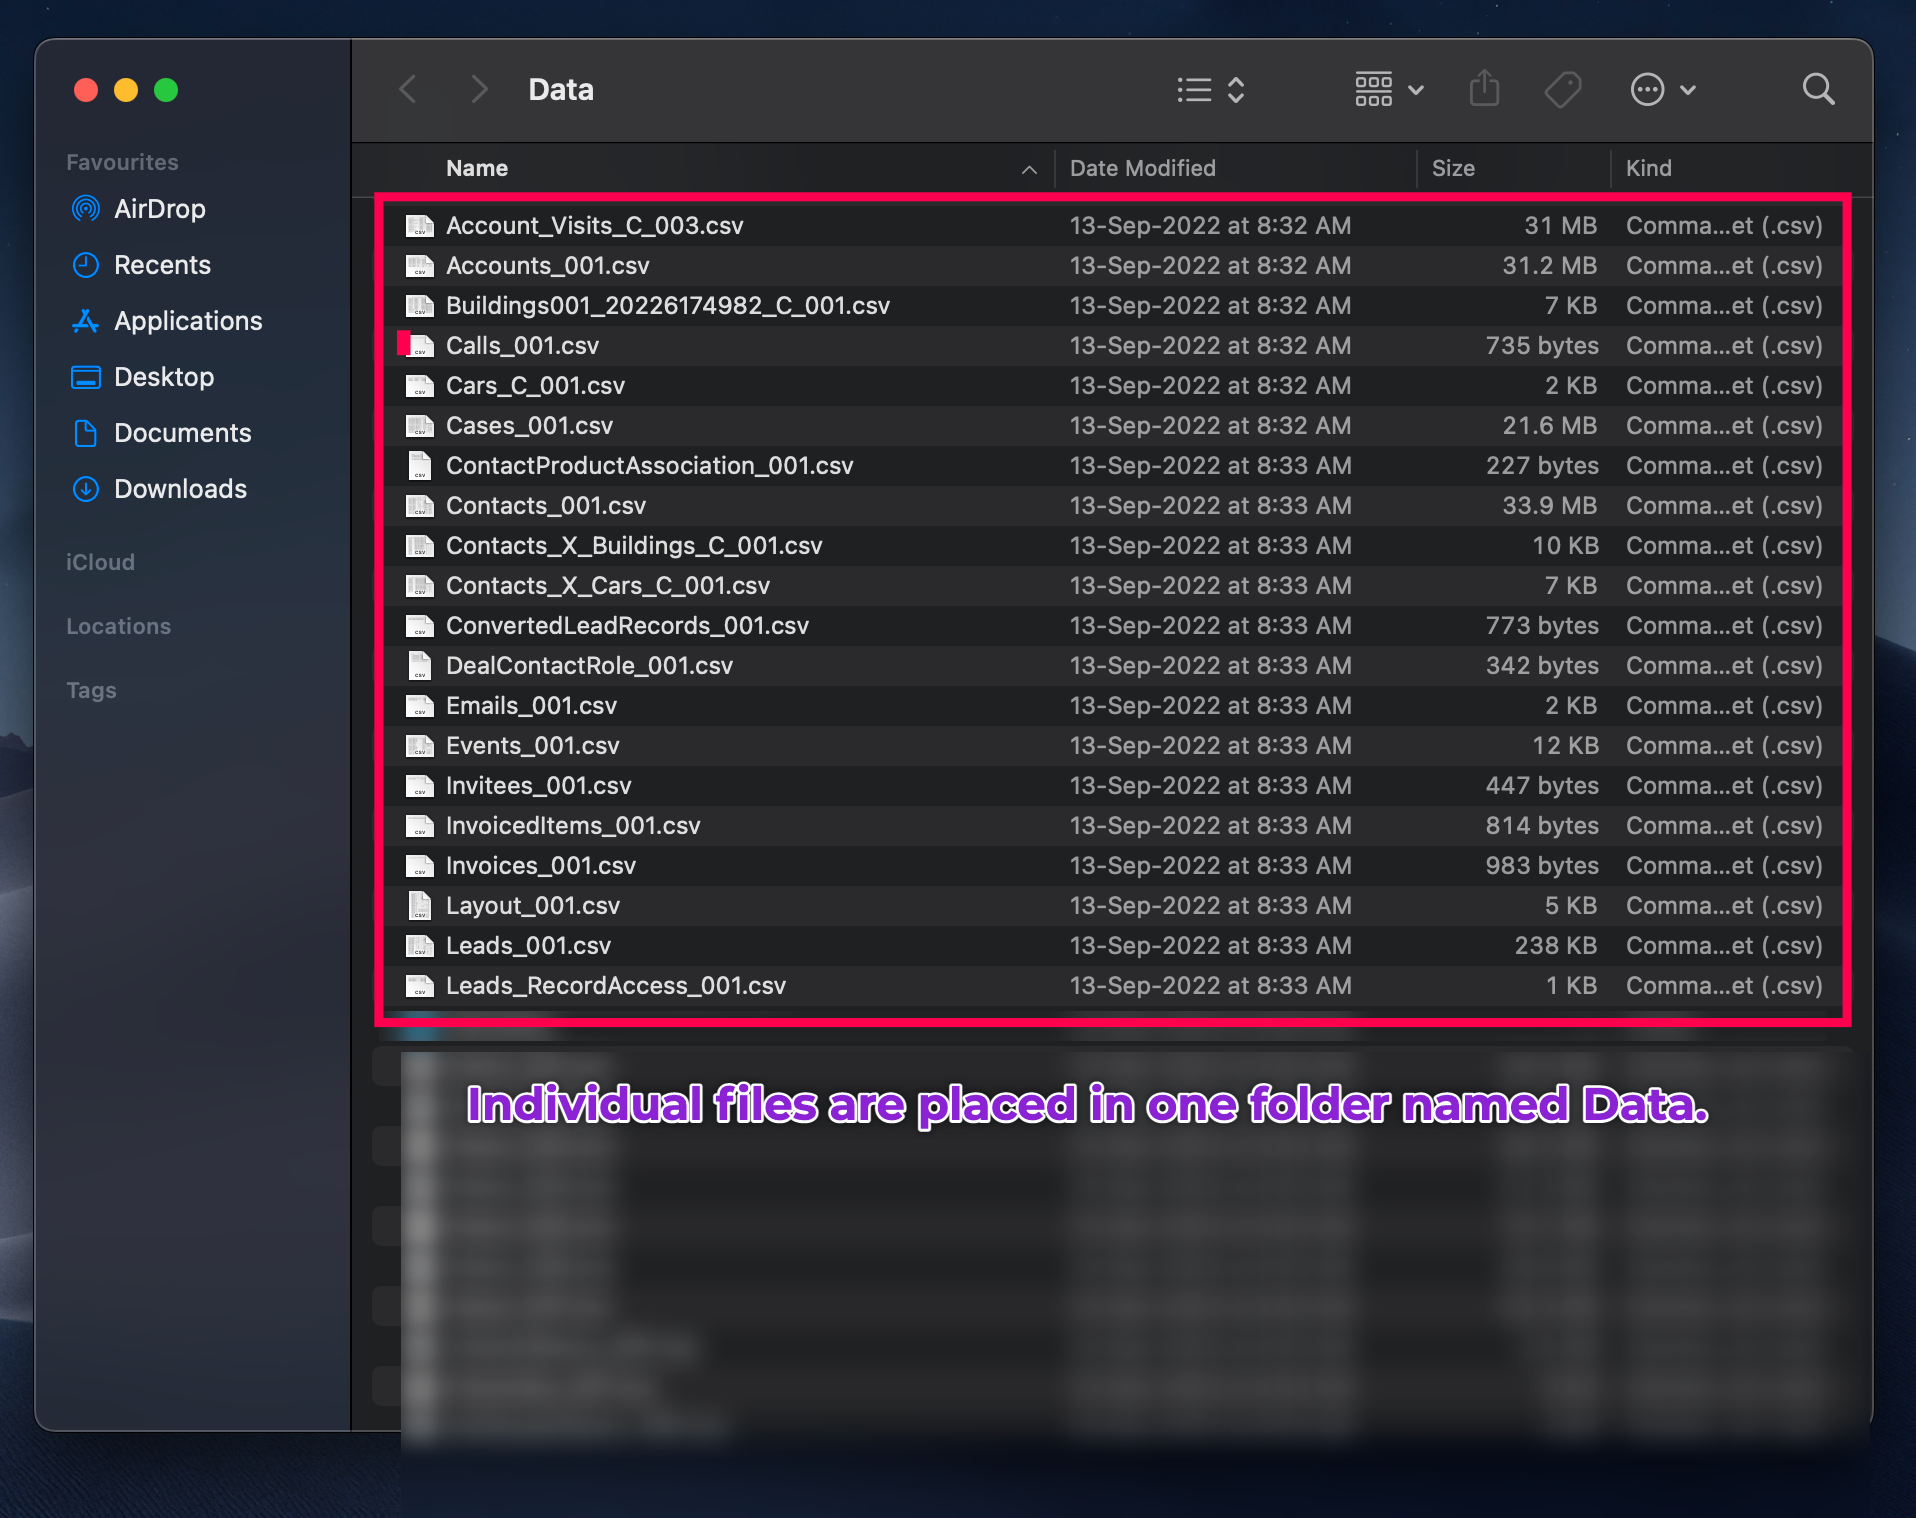This screenshot has width=1916, height=1518.
Task: Click the Tag icon in toolbar
Action: click(x=1562, y=90)
